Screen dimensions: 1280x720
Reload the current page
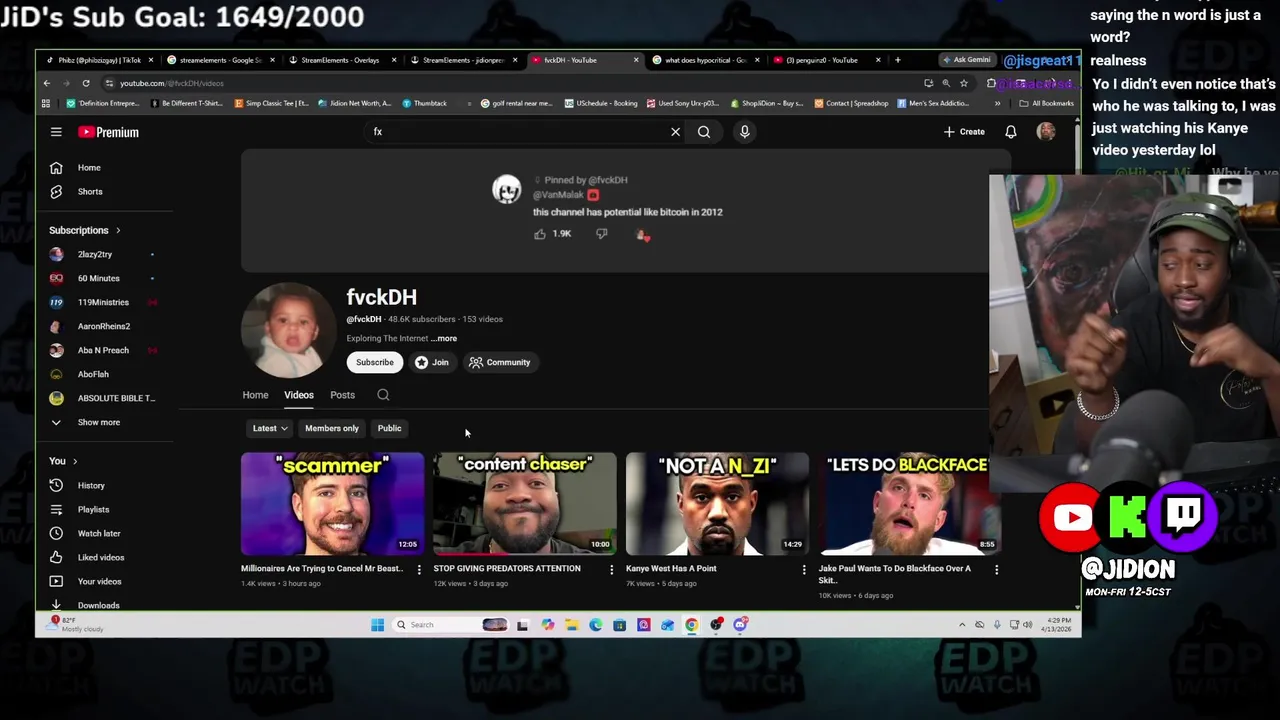click(x=86, y=83)
